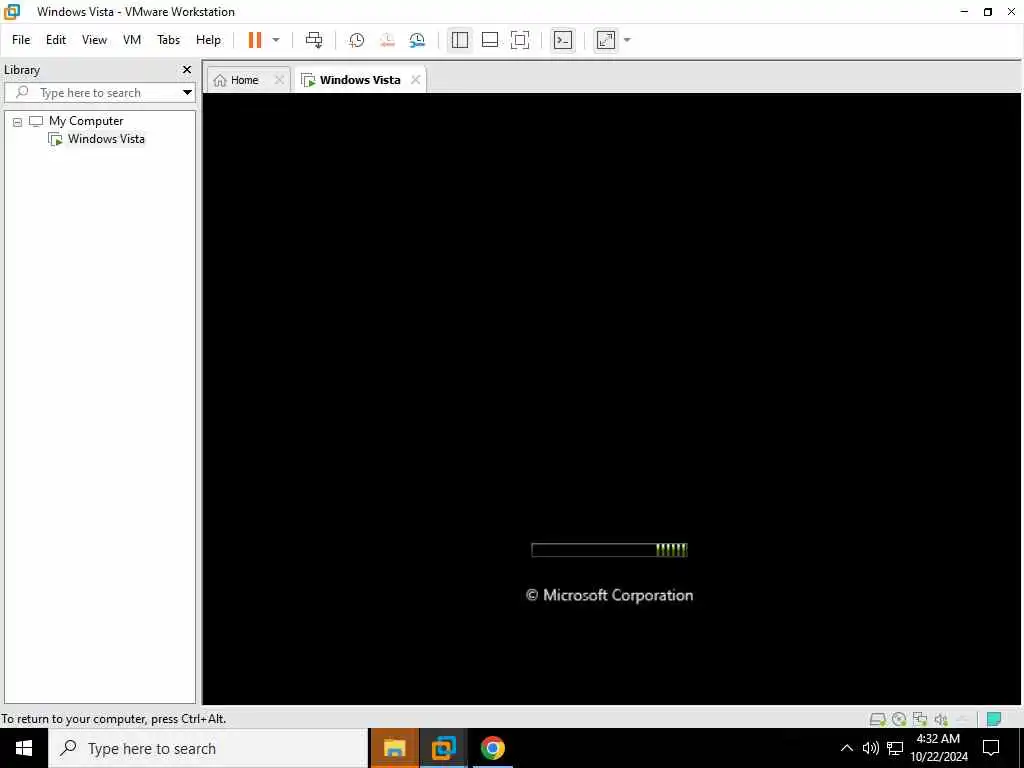Toggle the thumbnail bar view
Image resolution: width=1024 pixels, height=768 pixels.
click(x=490, y=40)
